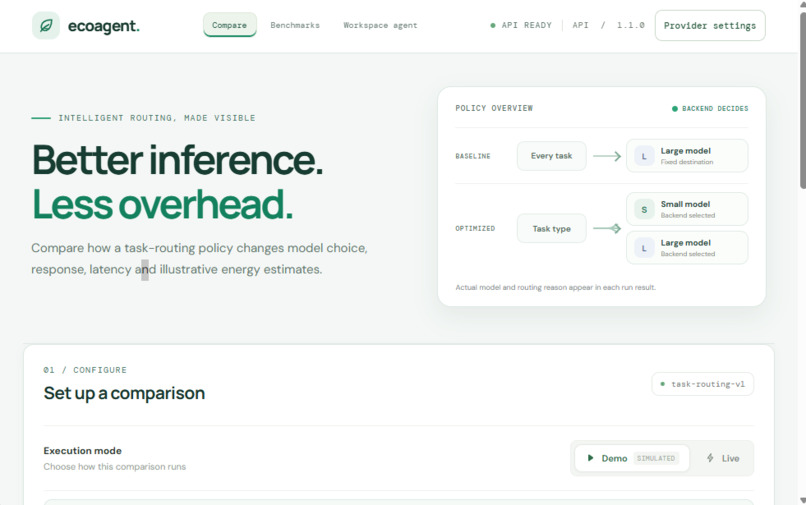The width and height of the screenshot is (806, 505).
Task: Click the ecoagent leaf logo icon
Action: click(x=46, y=25)
